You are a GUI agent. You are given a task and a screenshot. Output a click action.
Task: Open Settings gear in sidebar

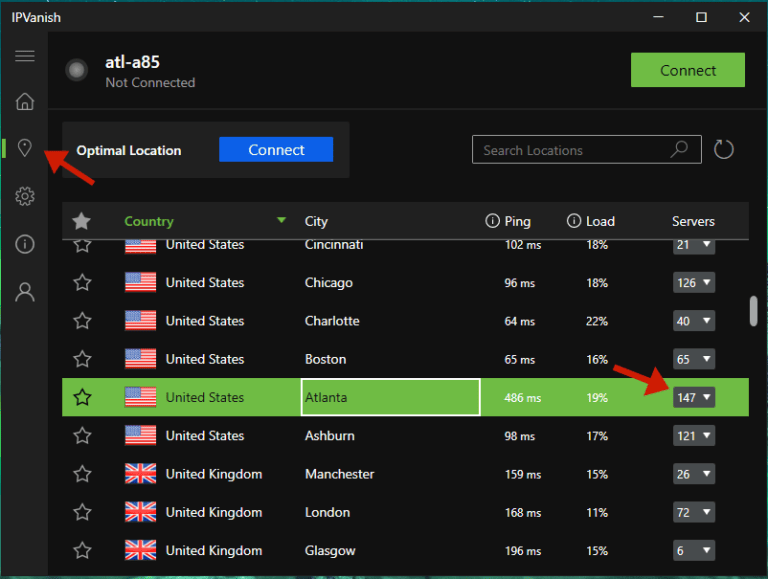[x=25, y=197]
